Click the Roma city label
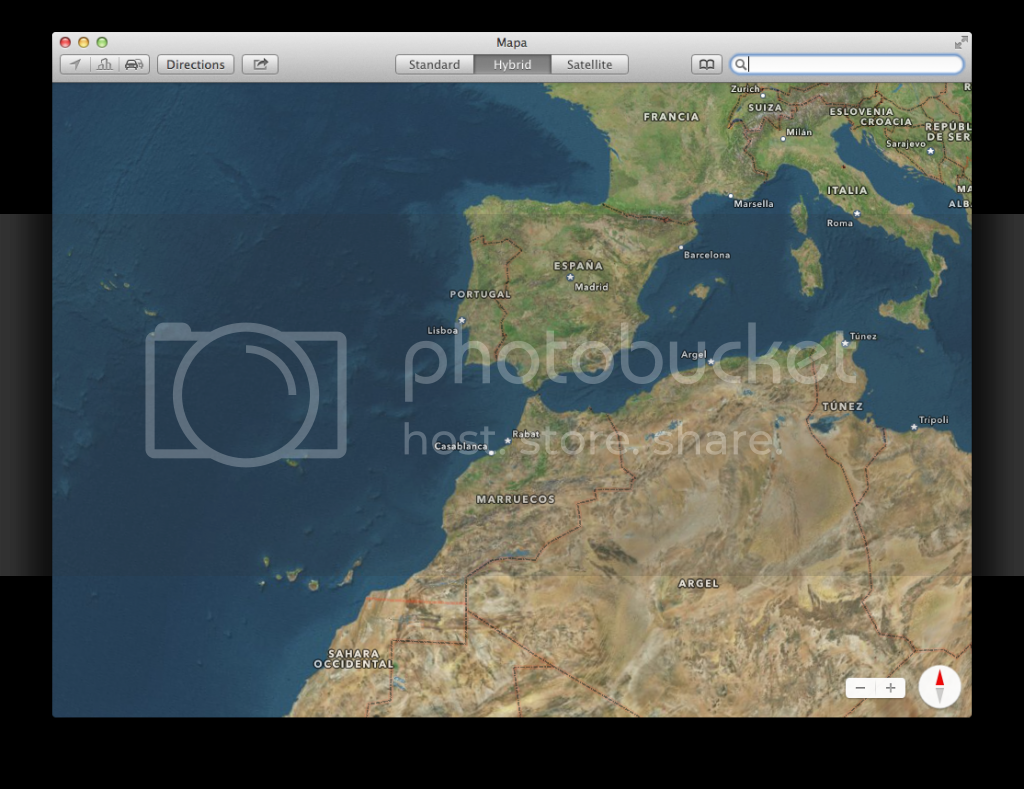This screenshot has width=1024, height=789. click(840, 223)
